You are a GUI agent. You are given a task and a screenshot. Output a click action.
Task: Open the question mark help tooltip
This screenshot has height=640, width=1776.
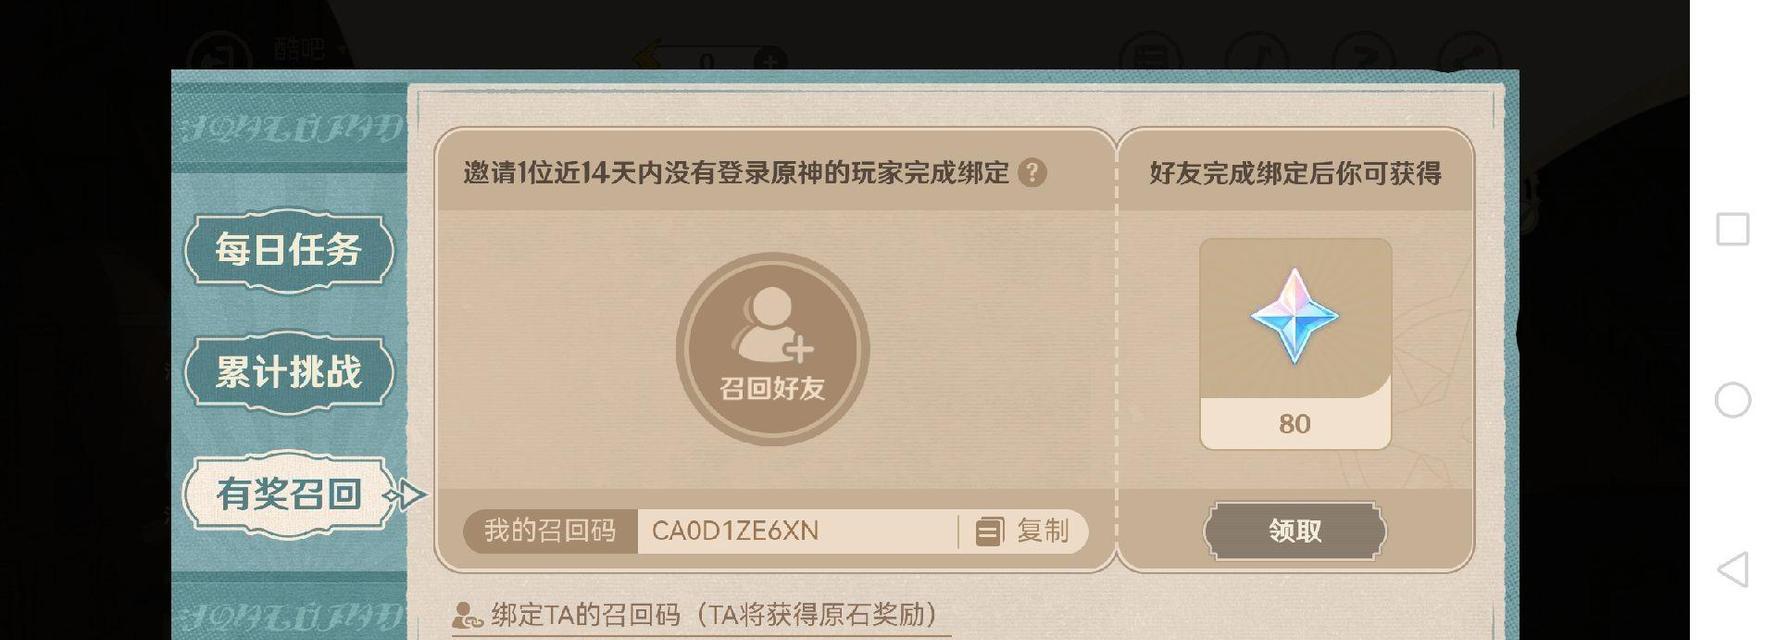click(x=1032, y=173)
